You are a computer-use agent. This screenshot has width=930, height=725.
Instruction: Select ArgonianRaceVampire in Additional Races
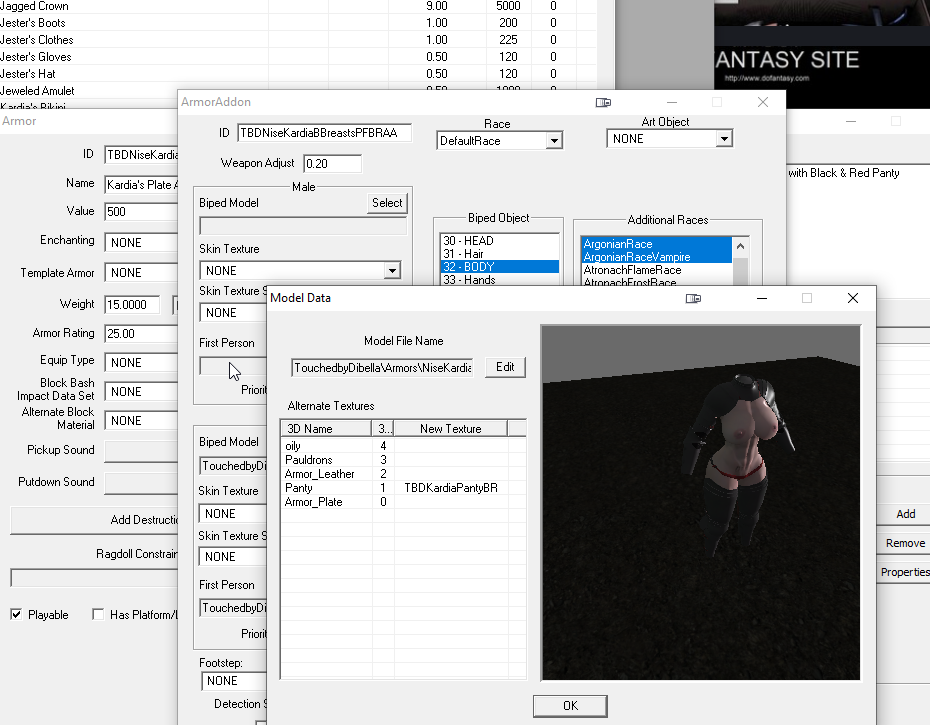point(657,257)
